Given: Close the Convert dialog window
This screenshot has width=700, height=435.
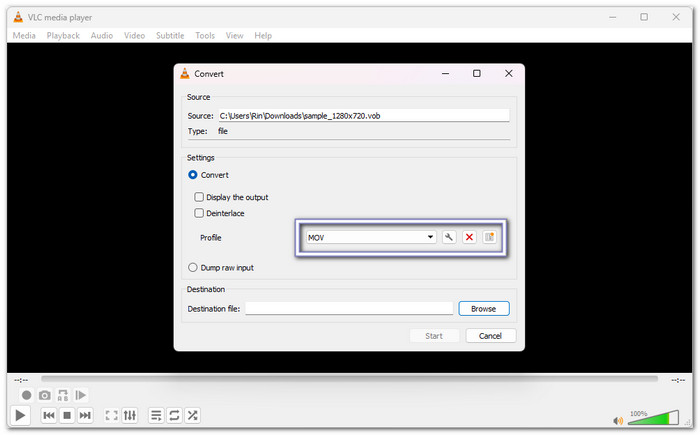Looking at the screenshot, I should 508,74.
